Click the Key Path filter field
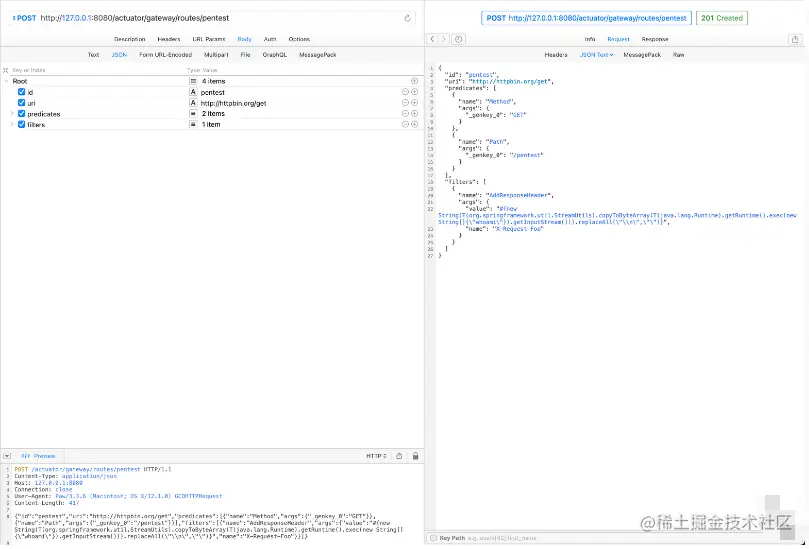 coord(617,538)
